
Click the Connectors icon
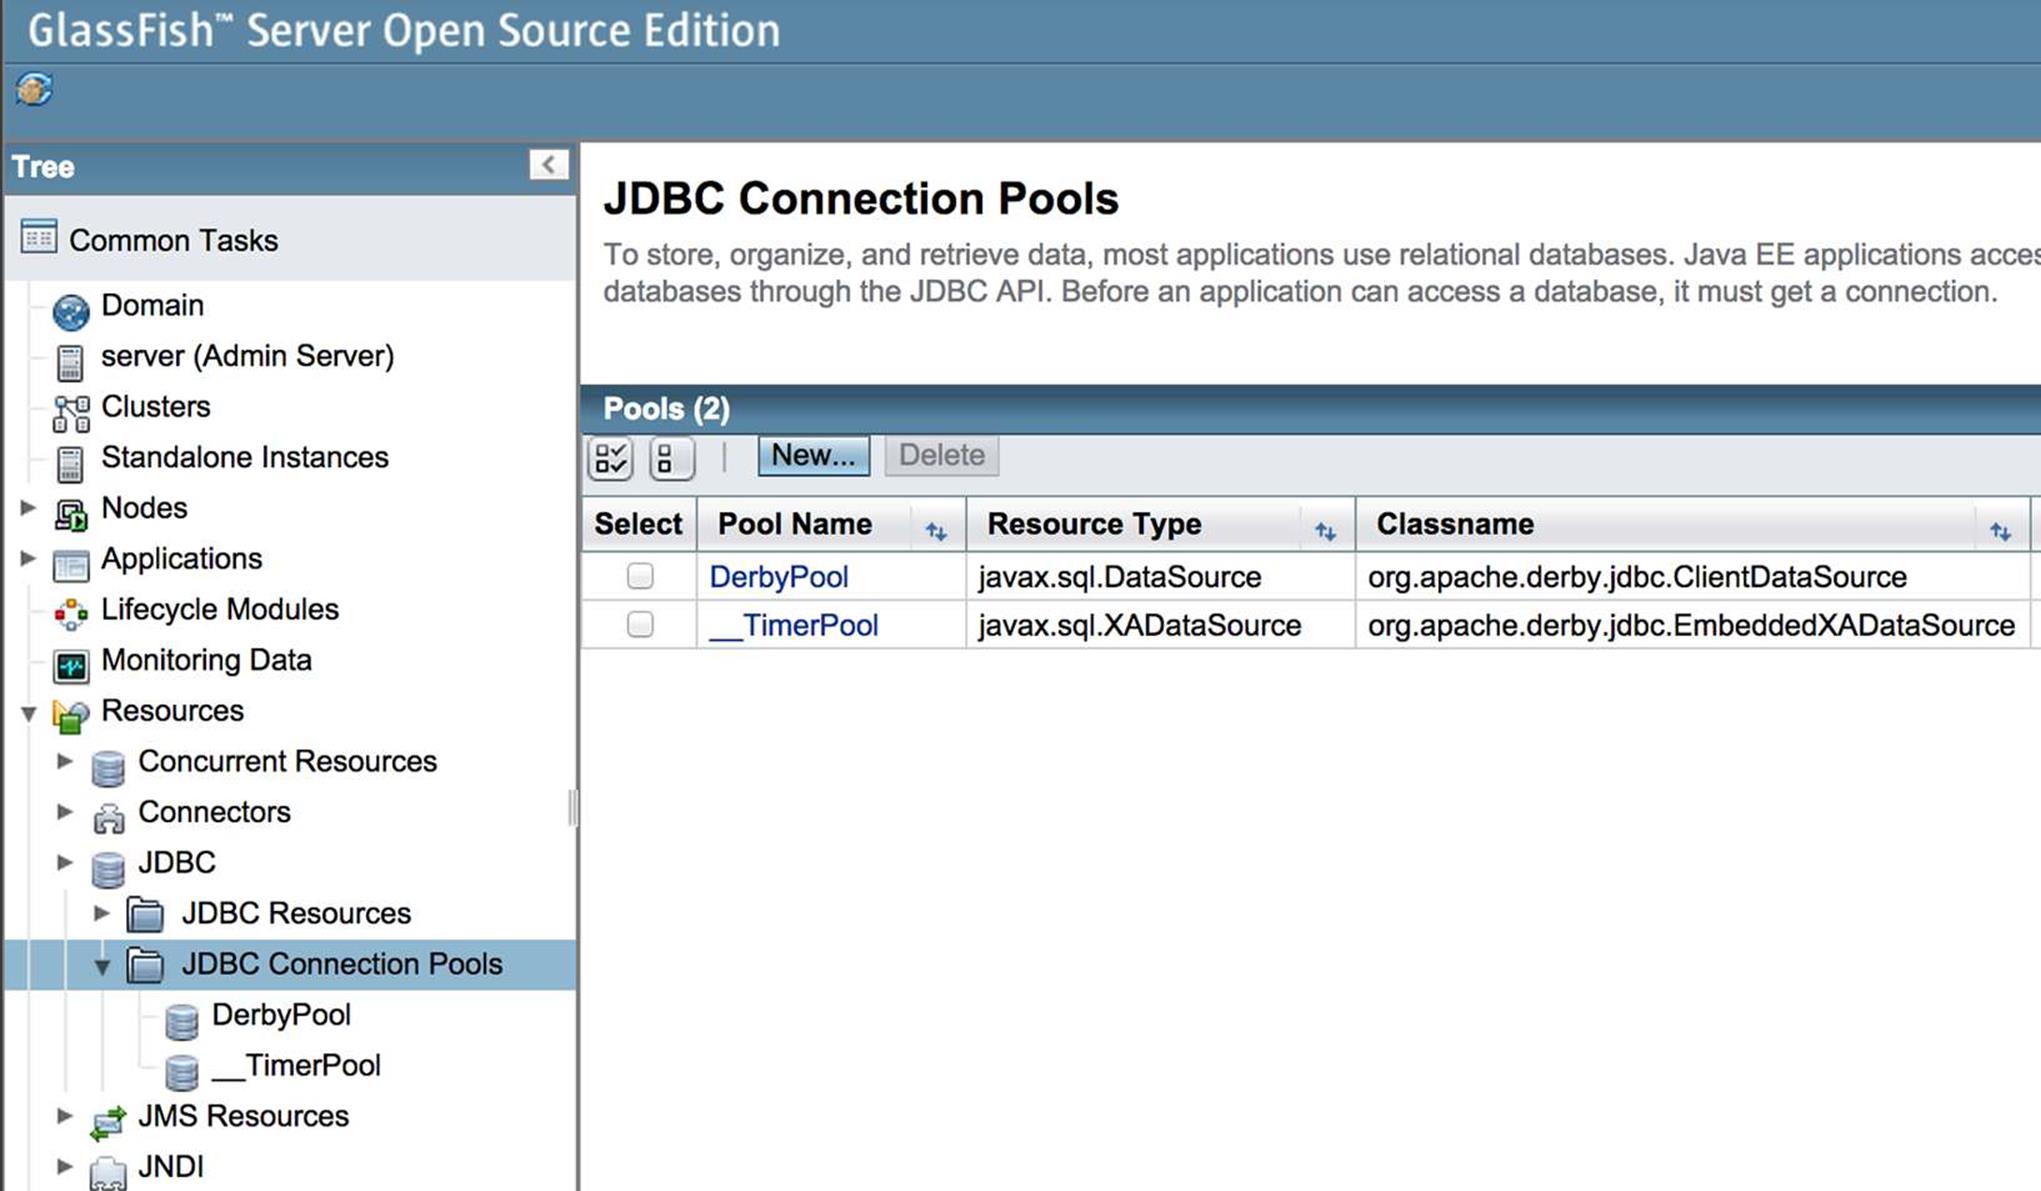pos(108,818)
